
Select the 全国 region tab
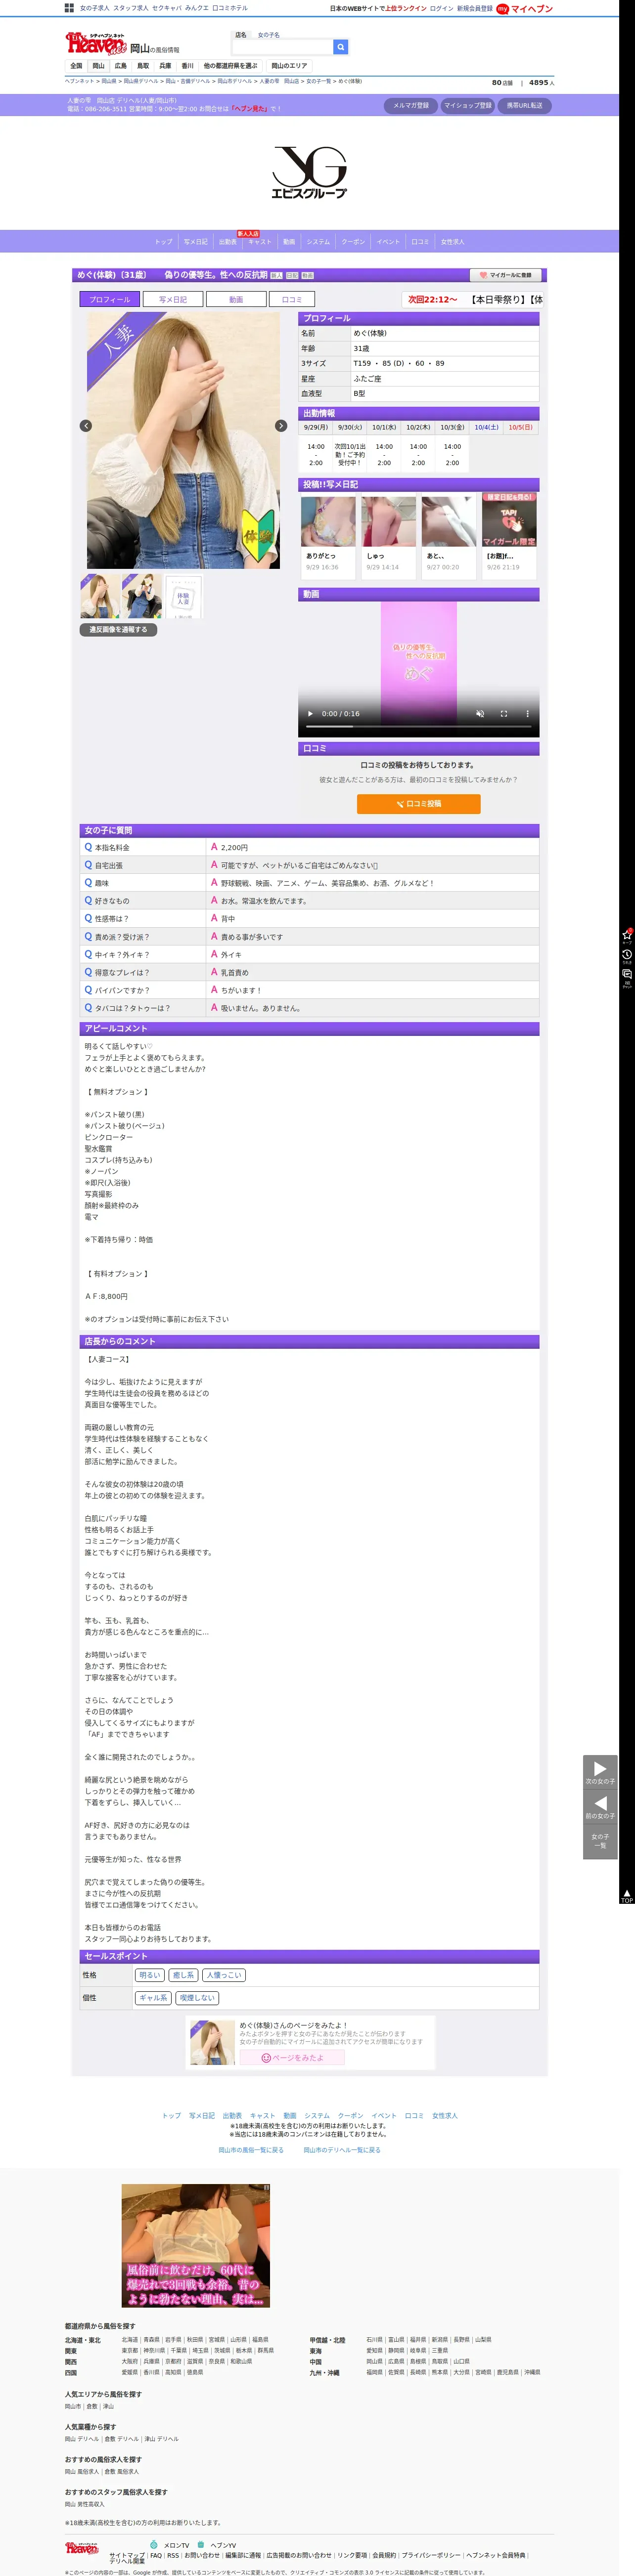(x=76, y=66)
